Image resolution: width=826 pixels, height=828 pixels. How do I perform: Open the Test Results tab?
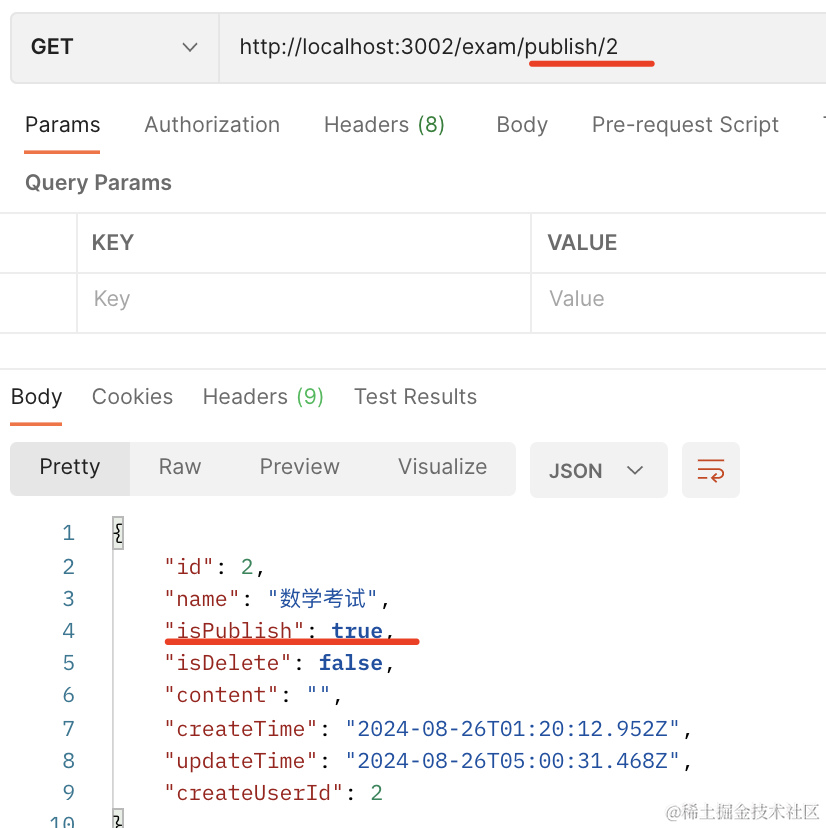[x=415, y=397]
